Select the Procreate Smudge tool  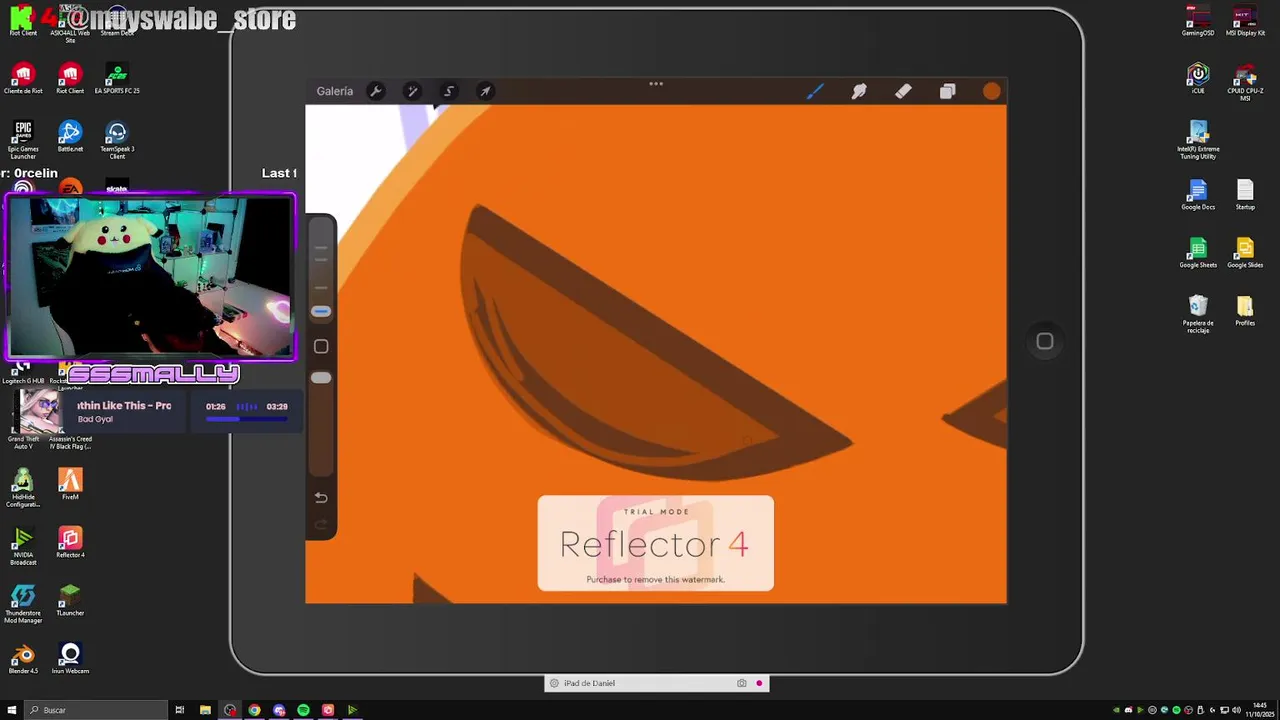(x=859, y=91)
